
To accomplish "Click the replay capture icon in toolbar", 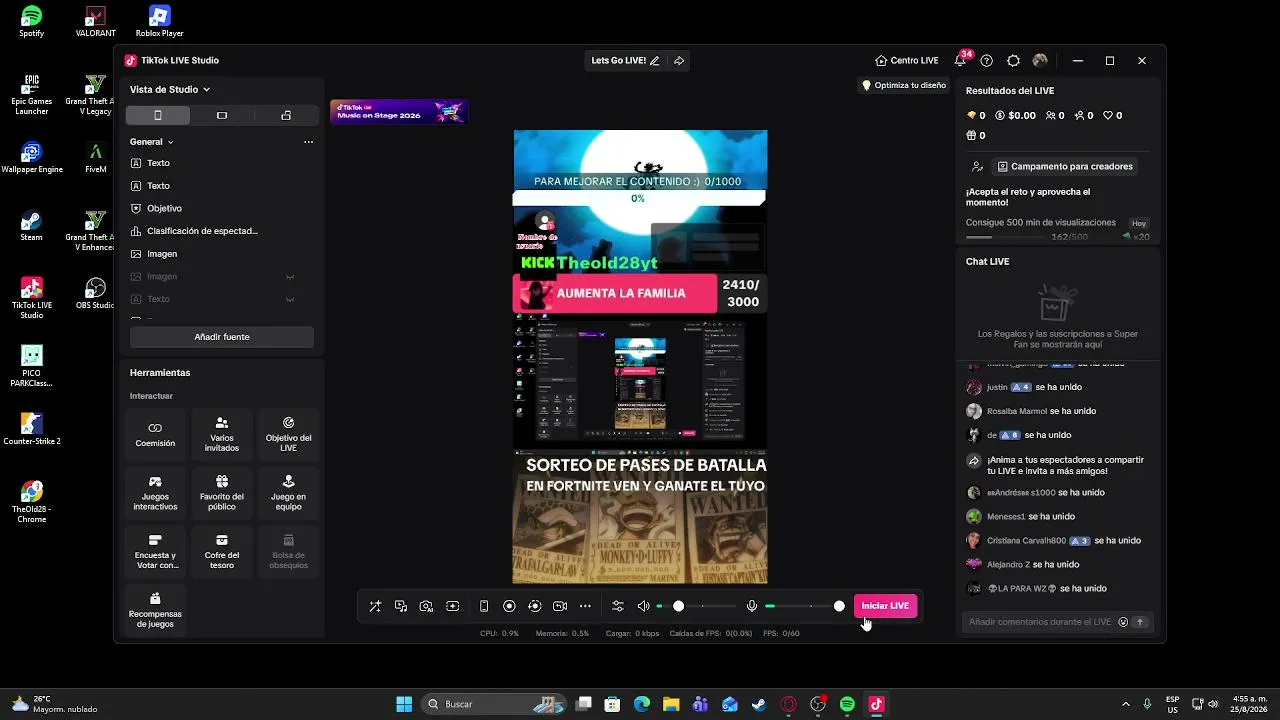I will point(535,606).
